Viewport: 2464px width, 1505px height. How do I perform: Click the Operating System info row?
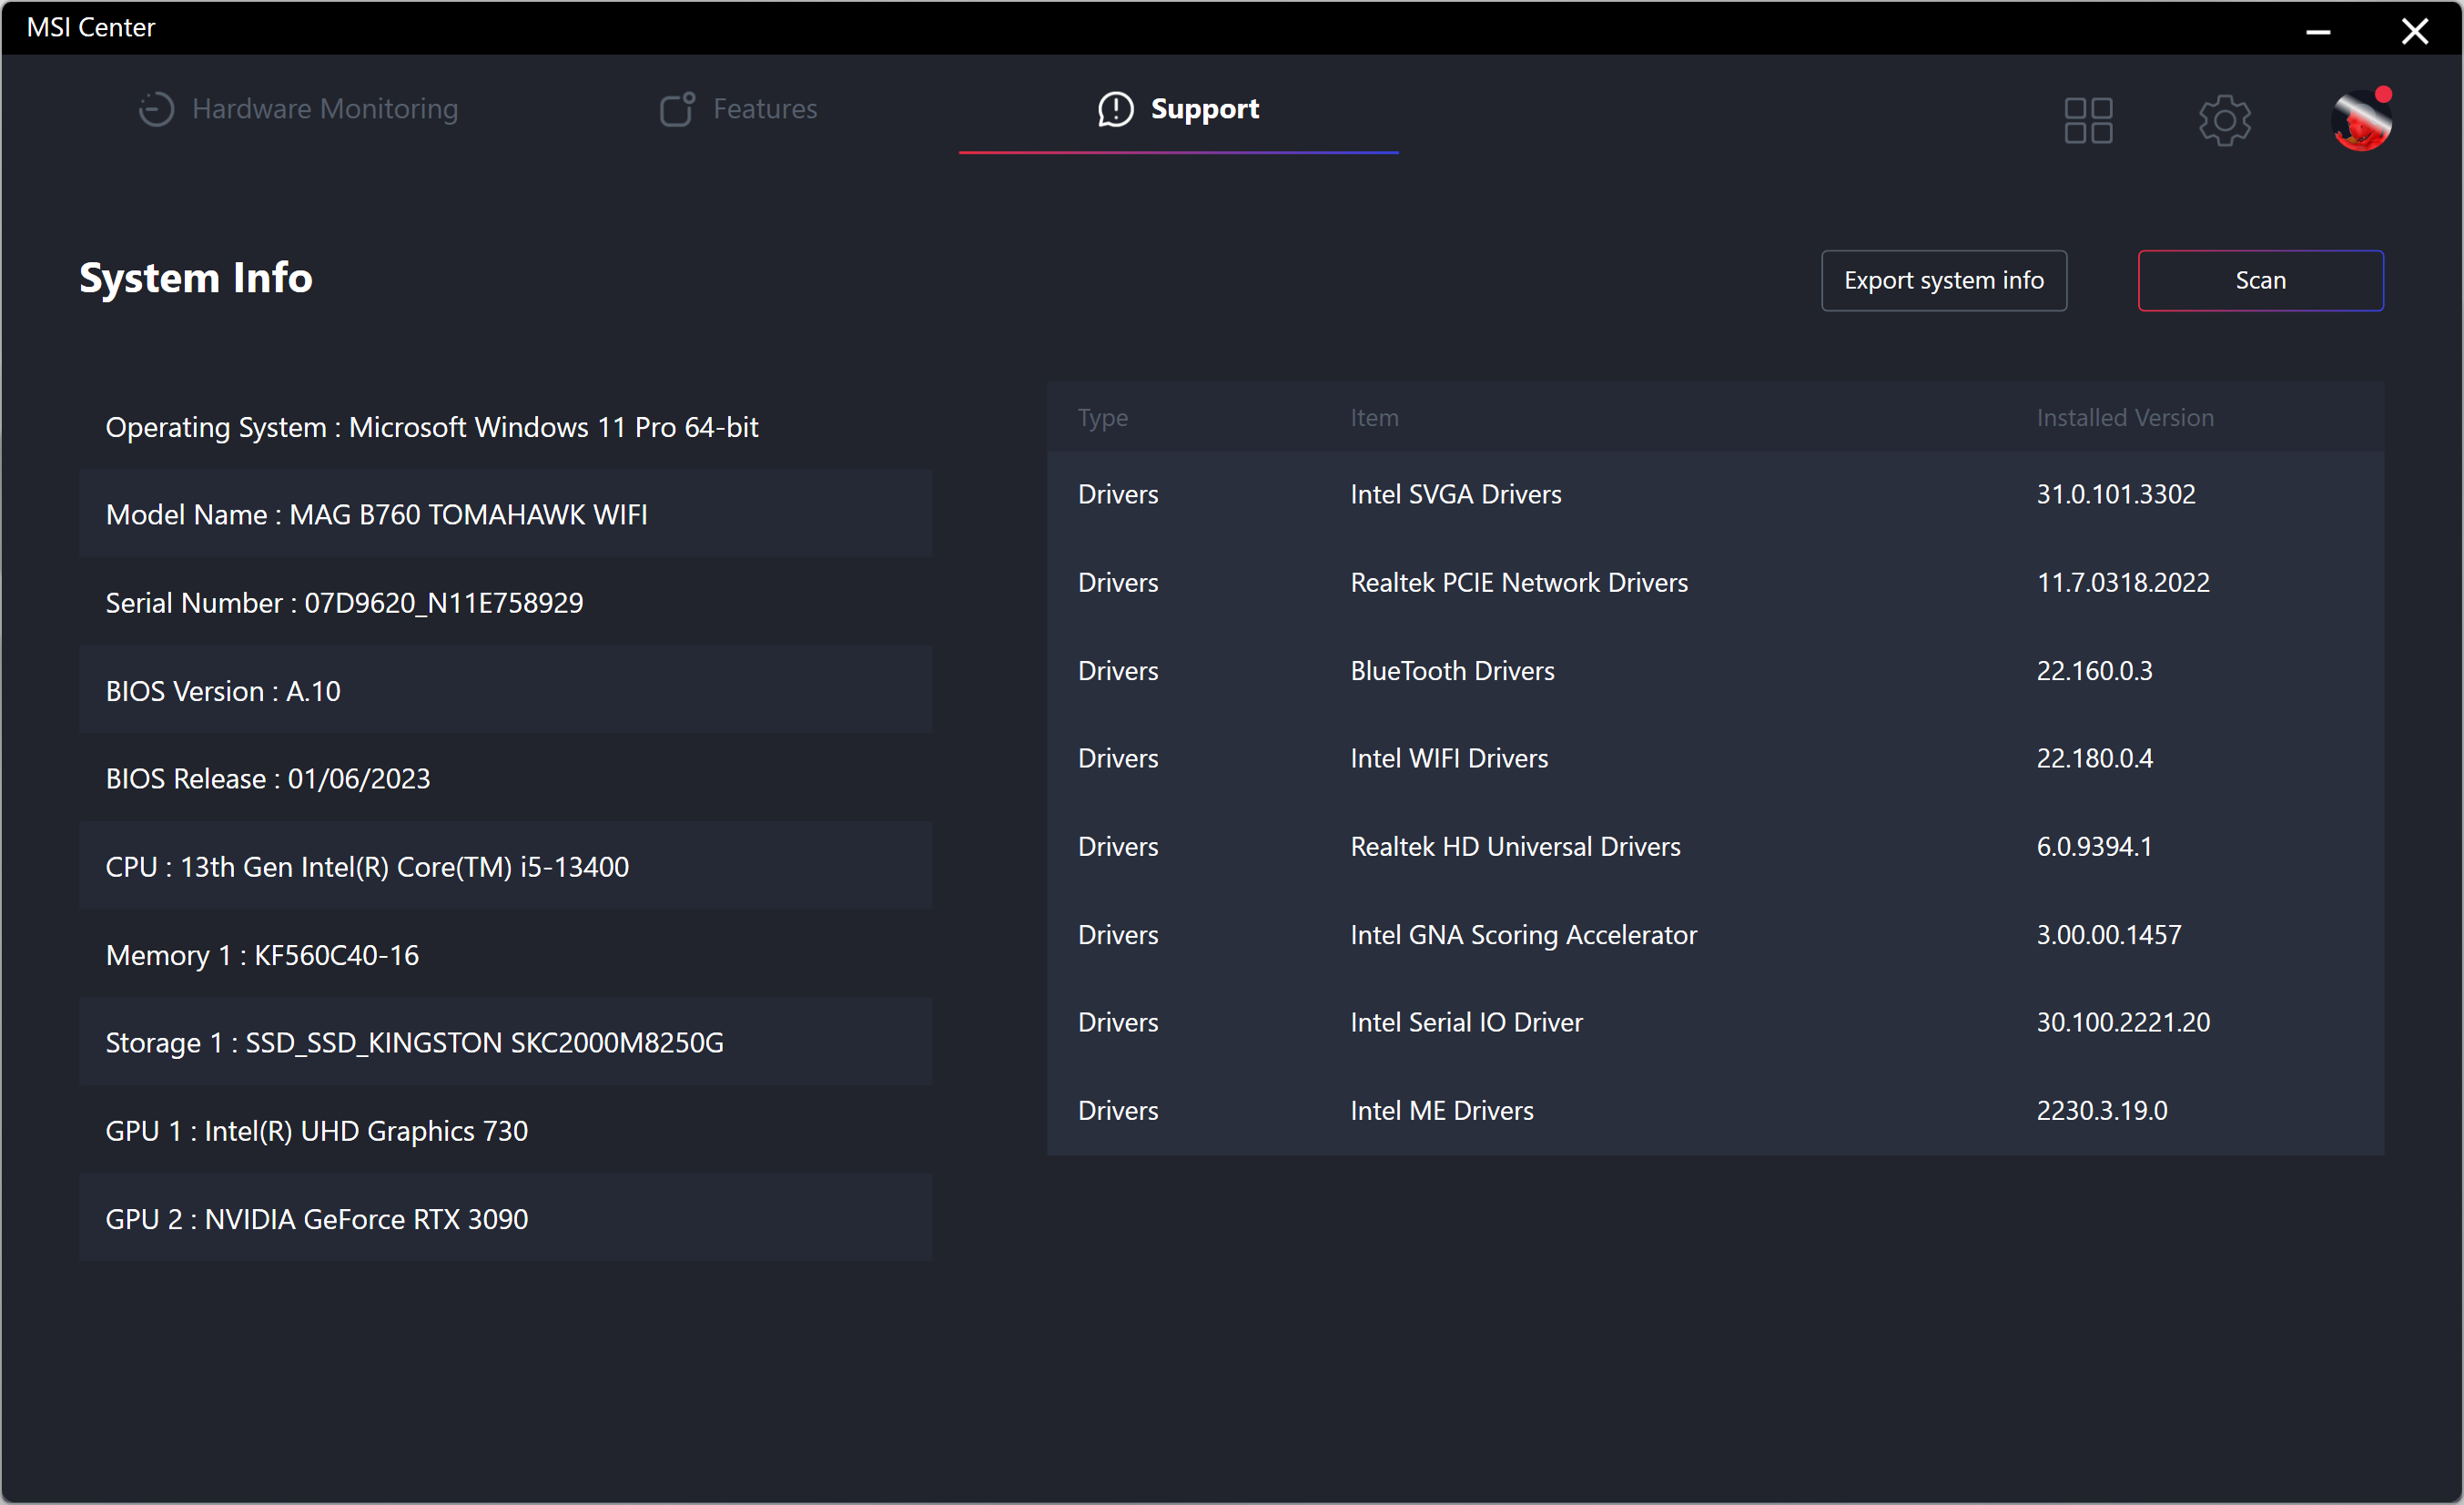(506, 427)
